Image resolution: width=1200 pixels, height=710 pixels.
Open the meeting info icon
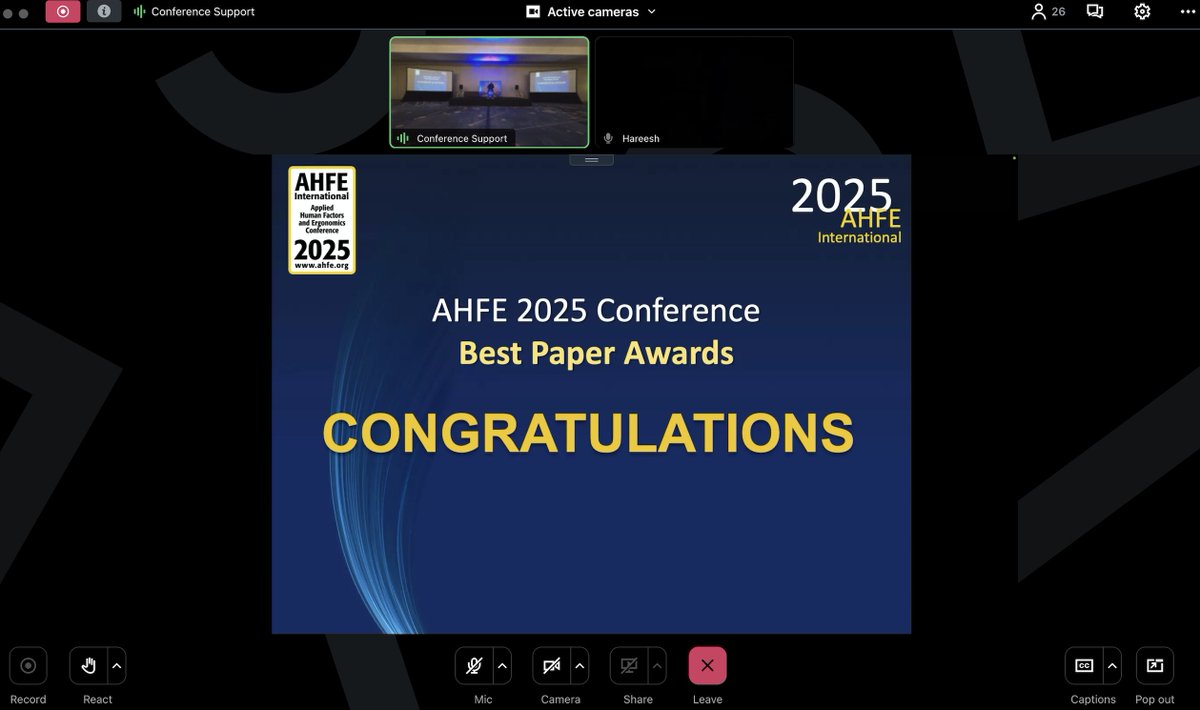click(x=104, y=11)
